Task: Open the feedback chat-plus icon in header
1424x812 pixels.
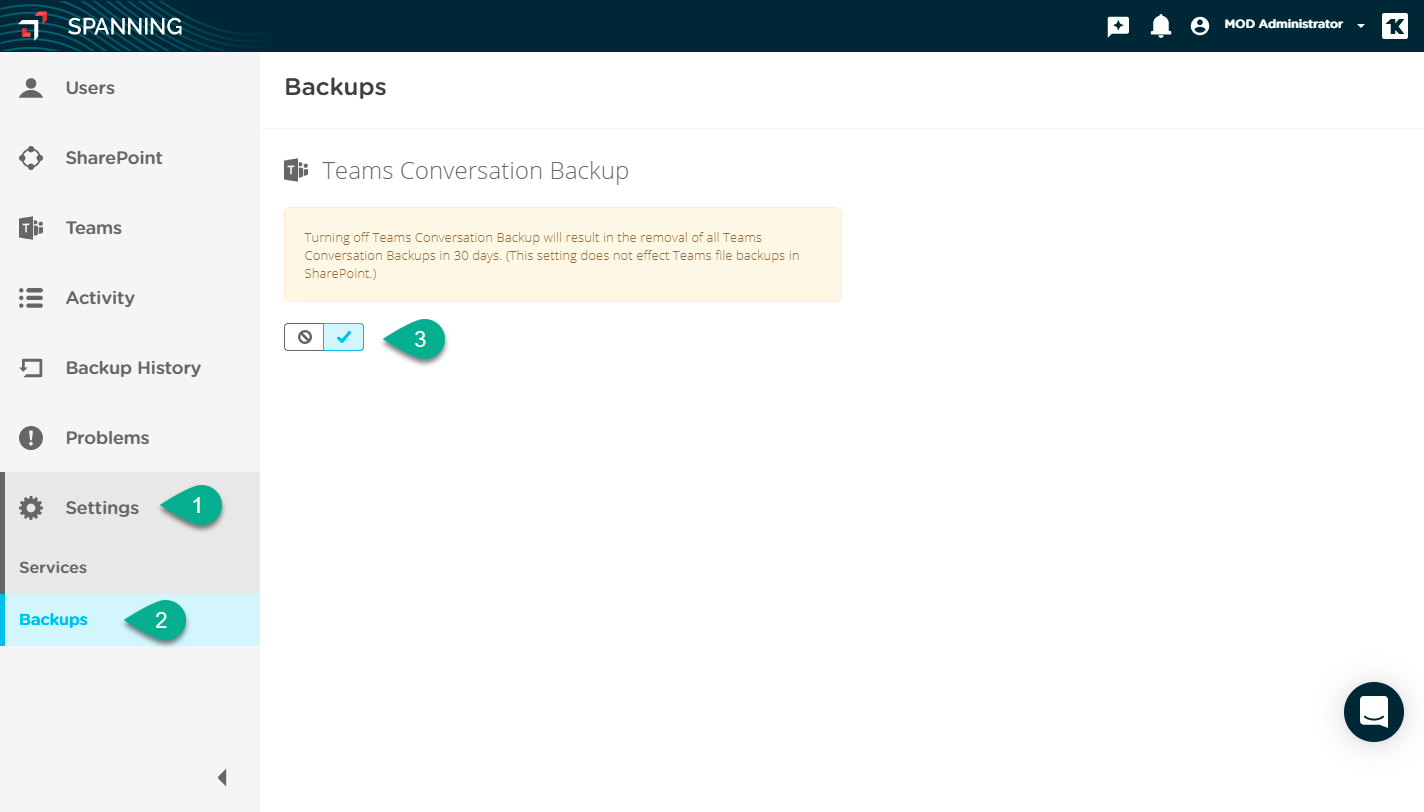Action: coord(1118,27)
